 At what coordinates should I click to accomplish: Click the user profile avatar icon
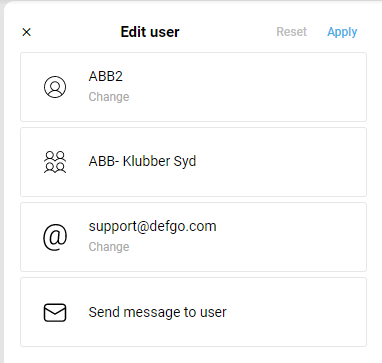tap(55, 87)
